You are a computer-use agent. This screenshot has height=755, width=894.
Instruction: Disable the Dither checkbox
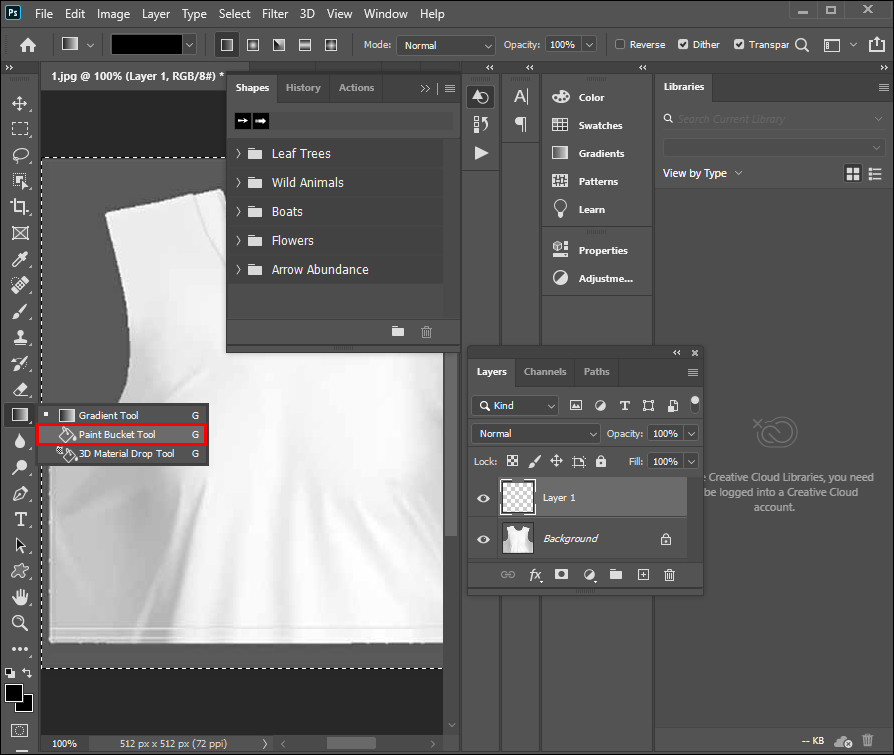683,45
